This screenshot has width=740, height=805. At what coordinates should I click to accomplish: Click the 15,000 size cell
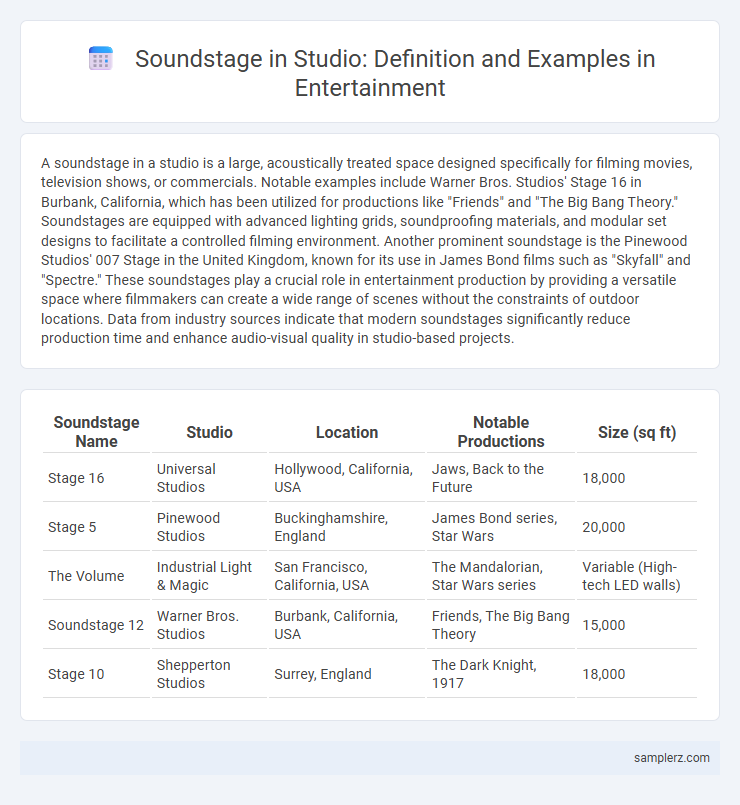click(x=637, y=625)
